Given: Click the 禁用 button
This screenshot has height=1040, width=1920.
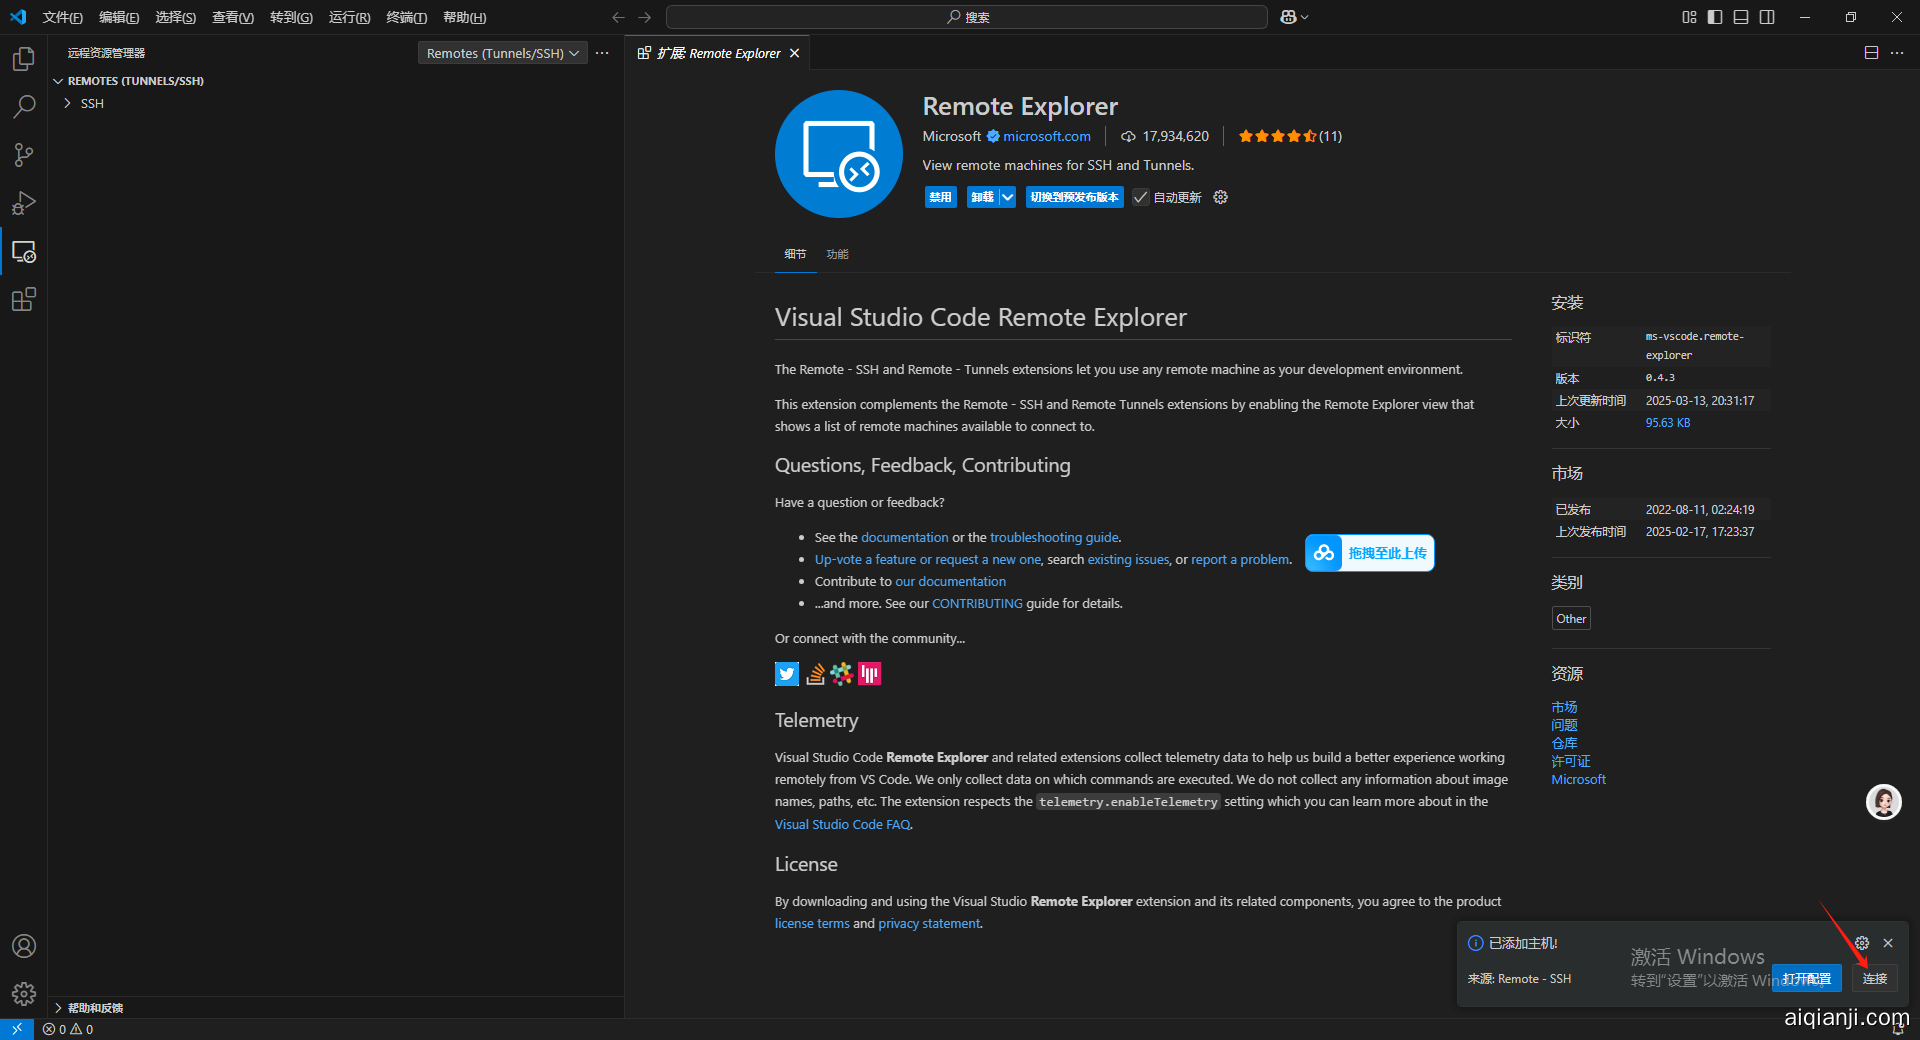Looking at the screenshot, I should tap(940, 197).
